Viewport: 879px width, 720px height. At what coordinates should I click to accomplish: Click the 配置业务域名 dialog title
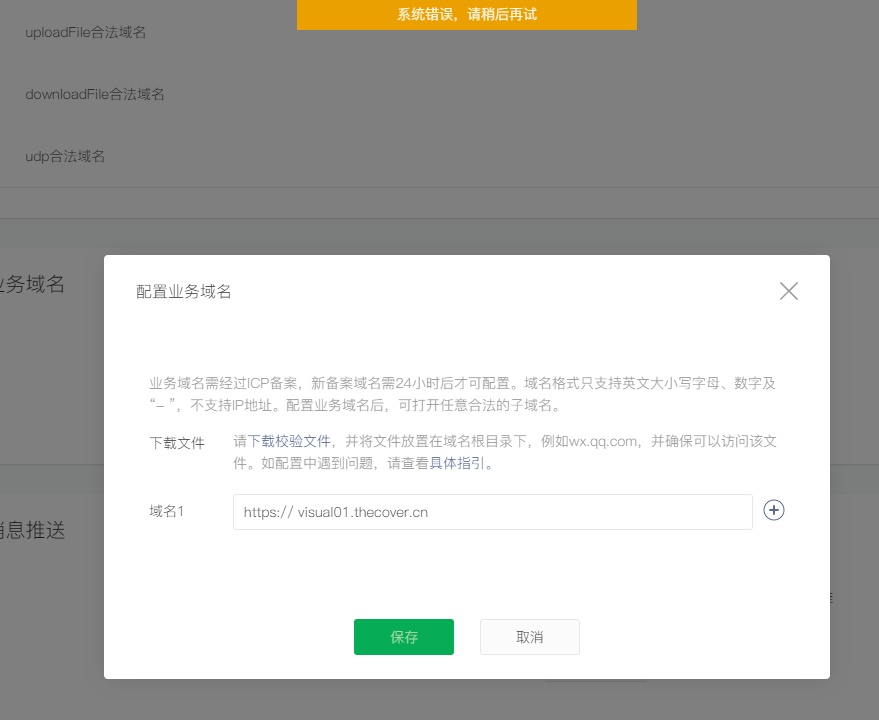(x=184, y=292)
